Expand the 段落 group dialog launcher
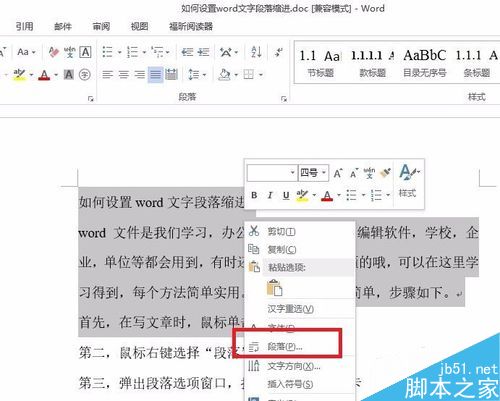The width and height of the screenshot is (500, 401). (284, 99)
